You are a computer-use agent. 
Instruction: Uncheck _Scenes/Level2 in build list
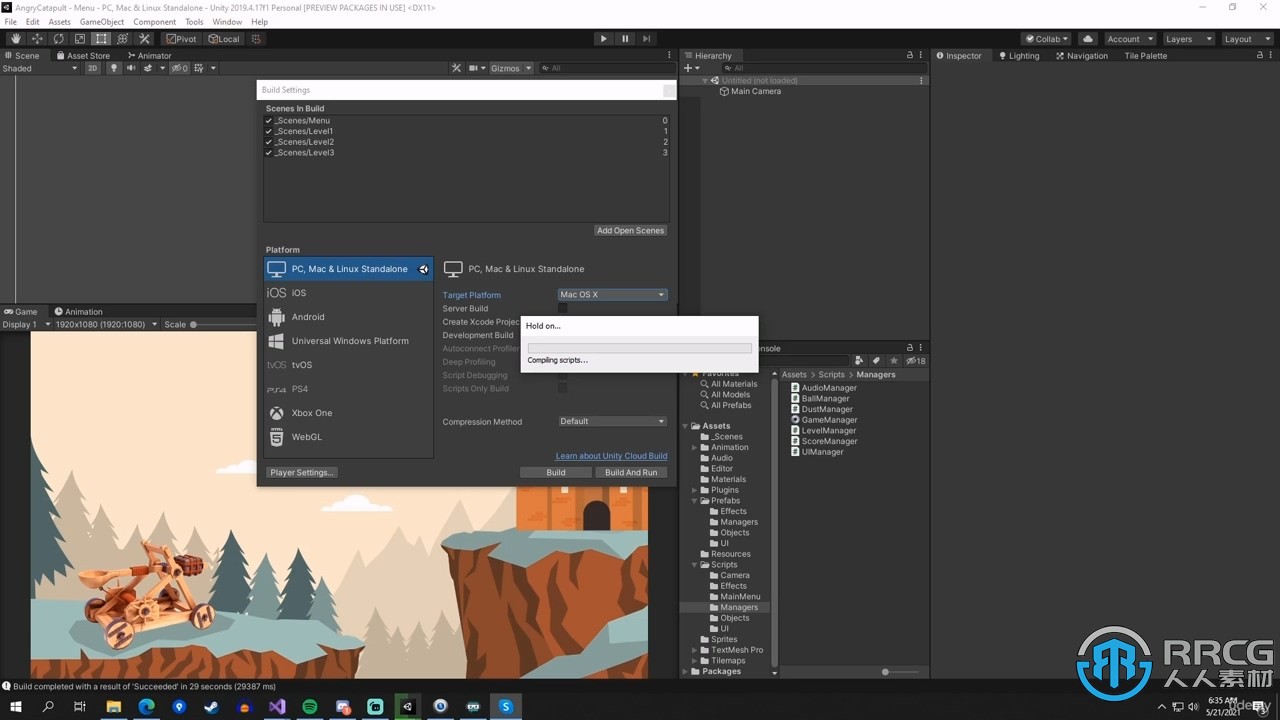(269, 142)
